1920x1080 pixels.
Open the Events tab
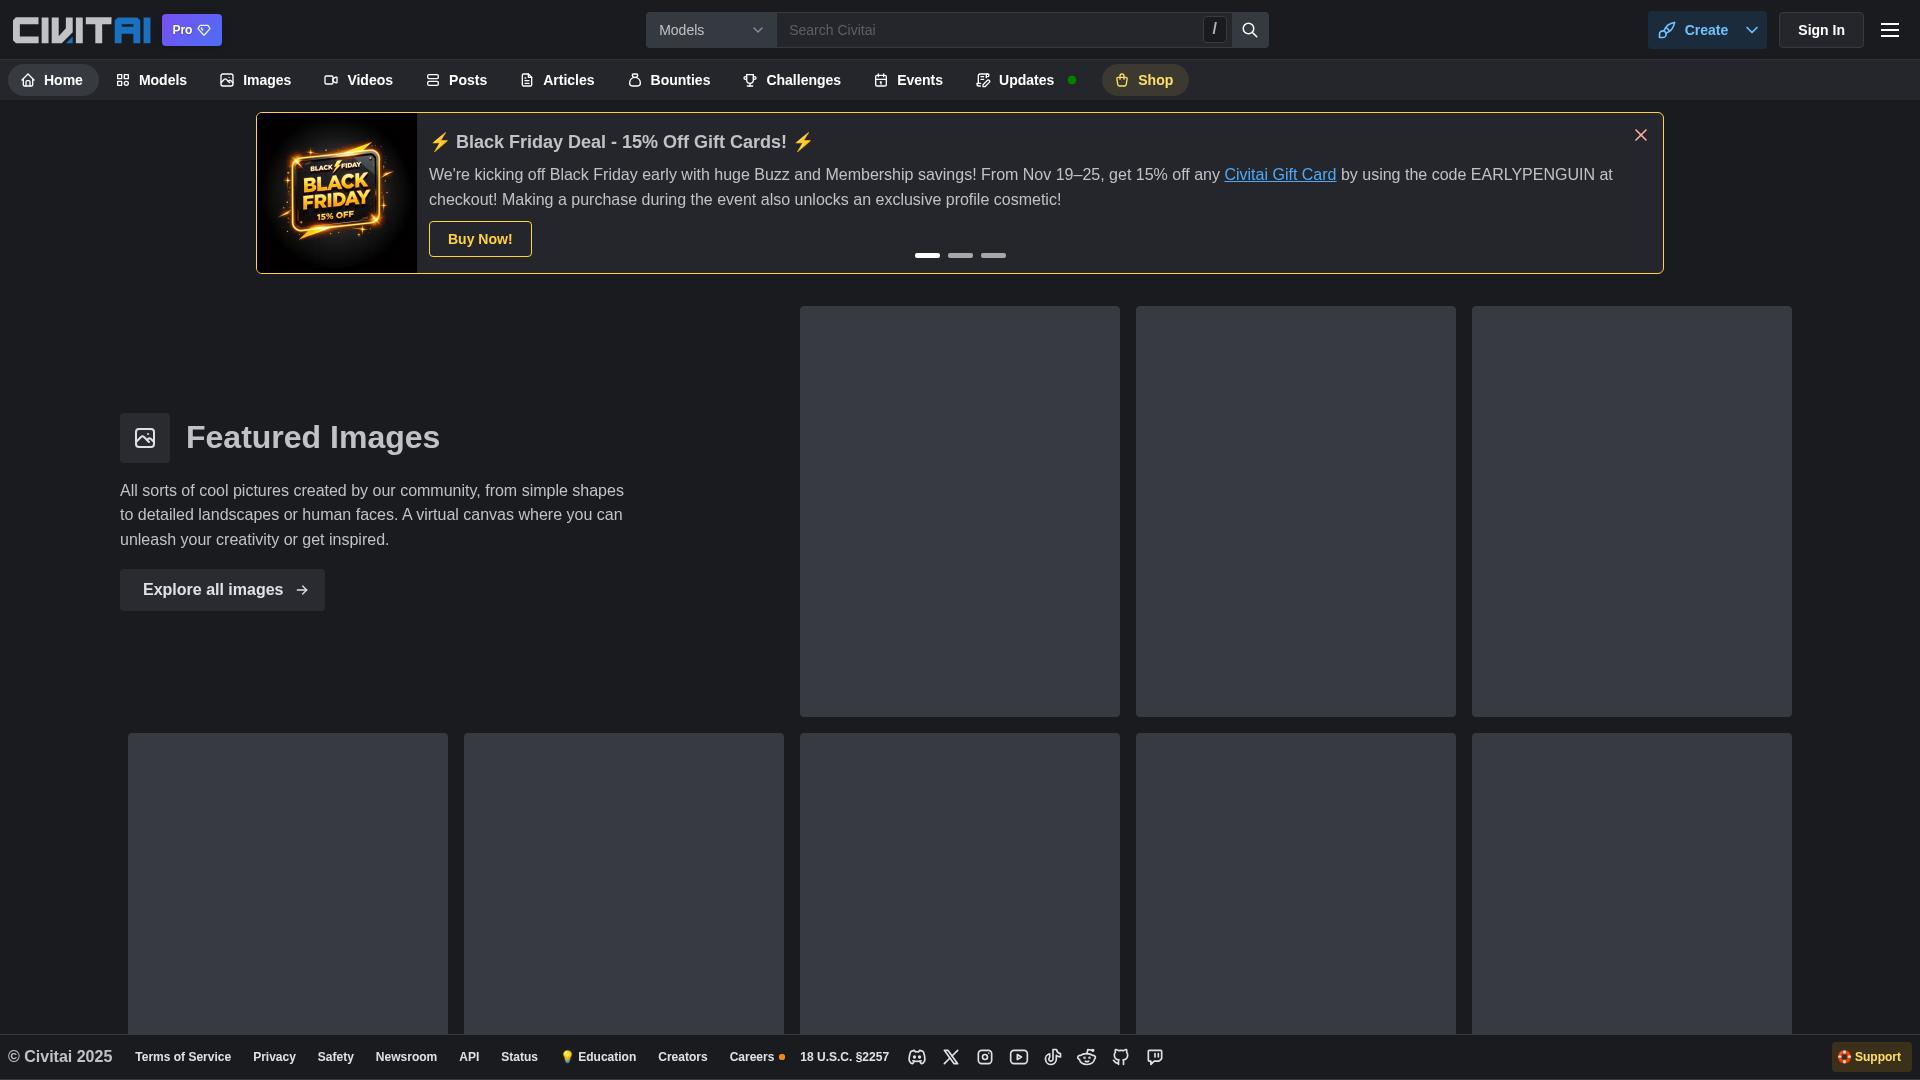pos(908,80)
